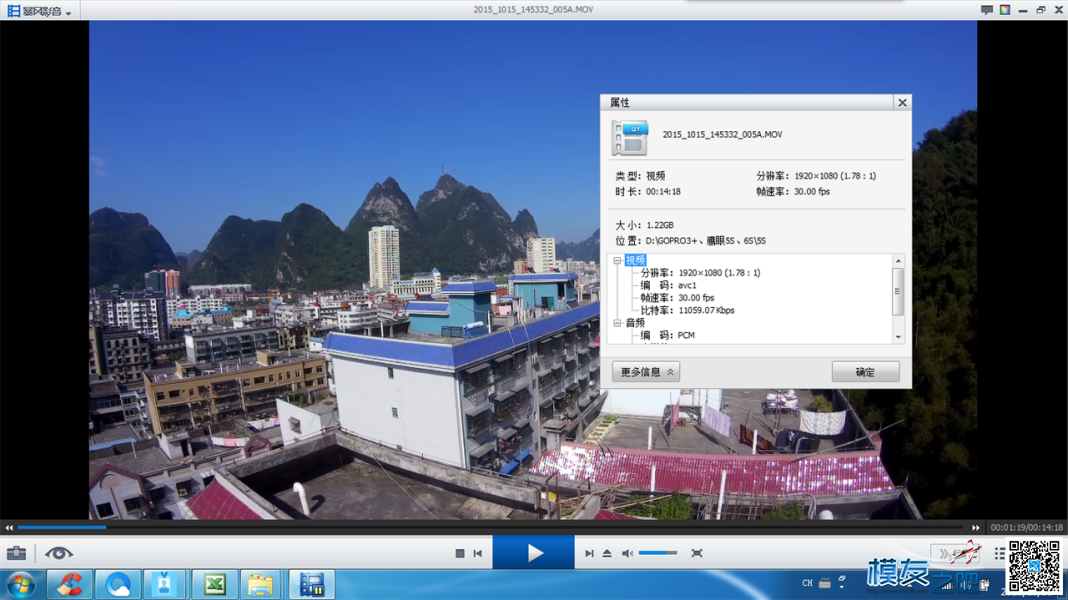Open the Windows Start menu
This screenshot has height=600, width=1068.
[21, 585]
